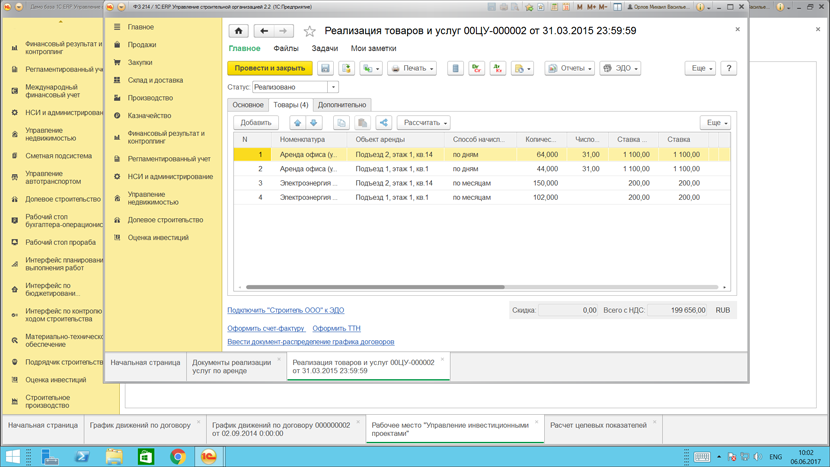830x467 pixels.
Task: Click the Номенклатура column header
Action: pos(310,140)
